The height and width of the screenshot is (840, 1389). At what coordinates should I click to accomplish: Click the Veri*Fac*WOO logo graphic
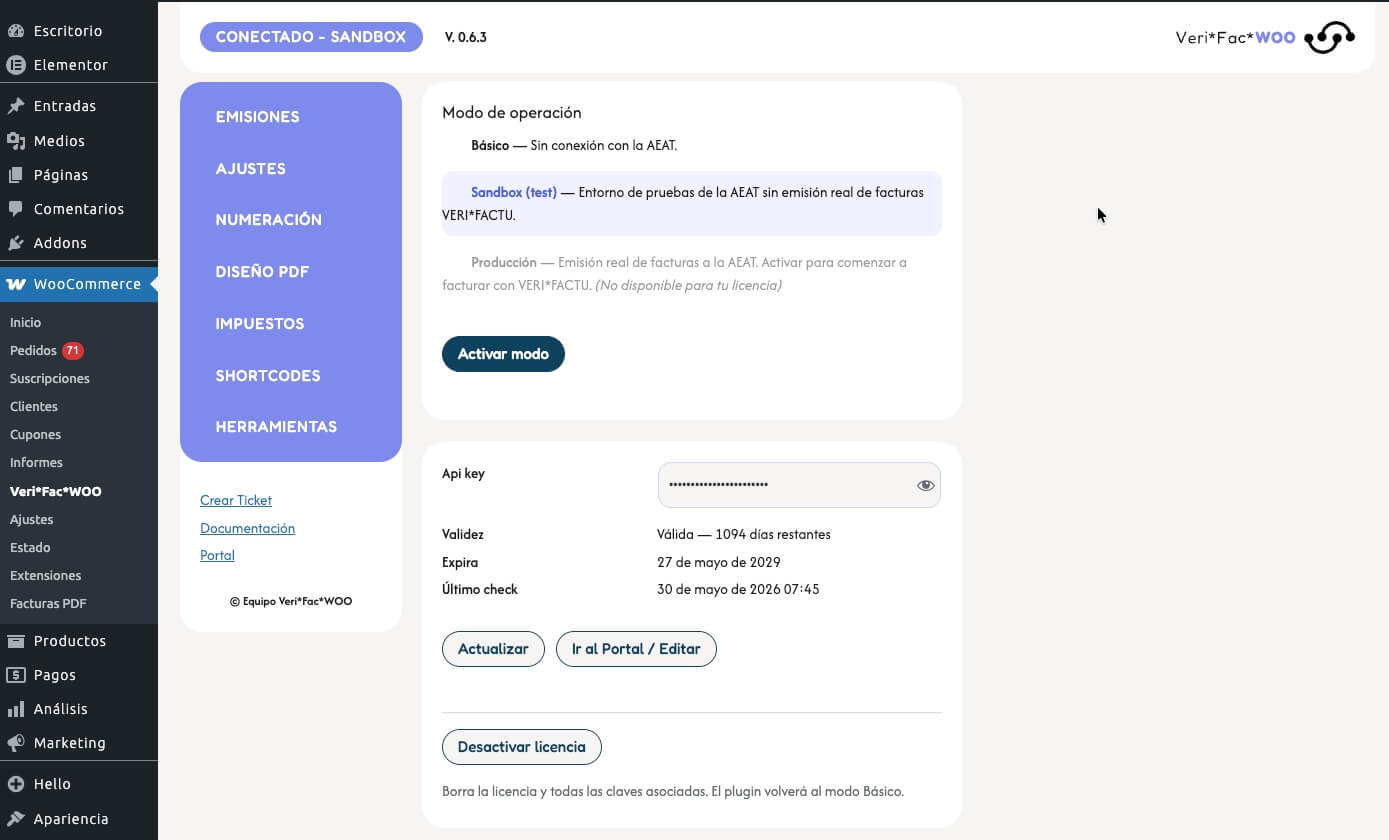coord(1329,38)
